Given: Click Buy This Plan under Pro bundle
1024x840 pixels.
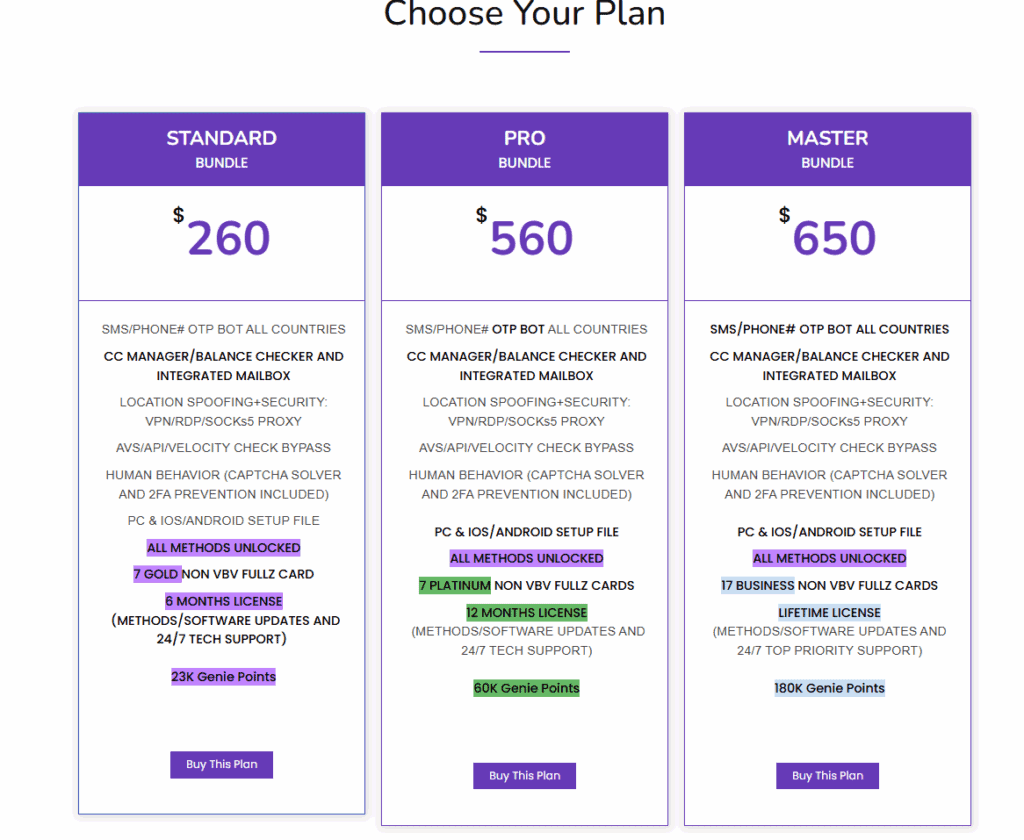Looking at the screenshot, I should tap(524, 776).
